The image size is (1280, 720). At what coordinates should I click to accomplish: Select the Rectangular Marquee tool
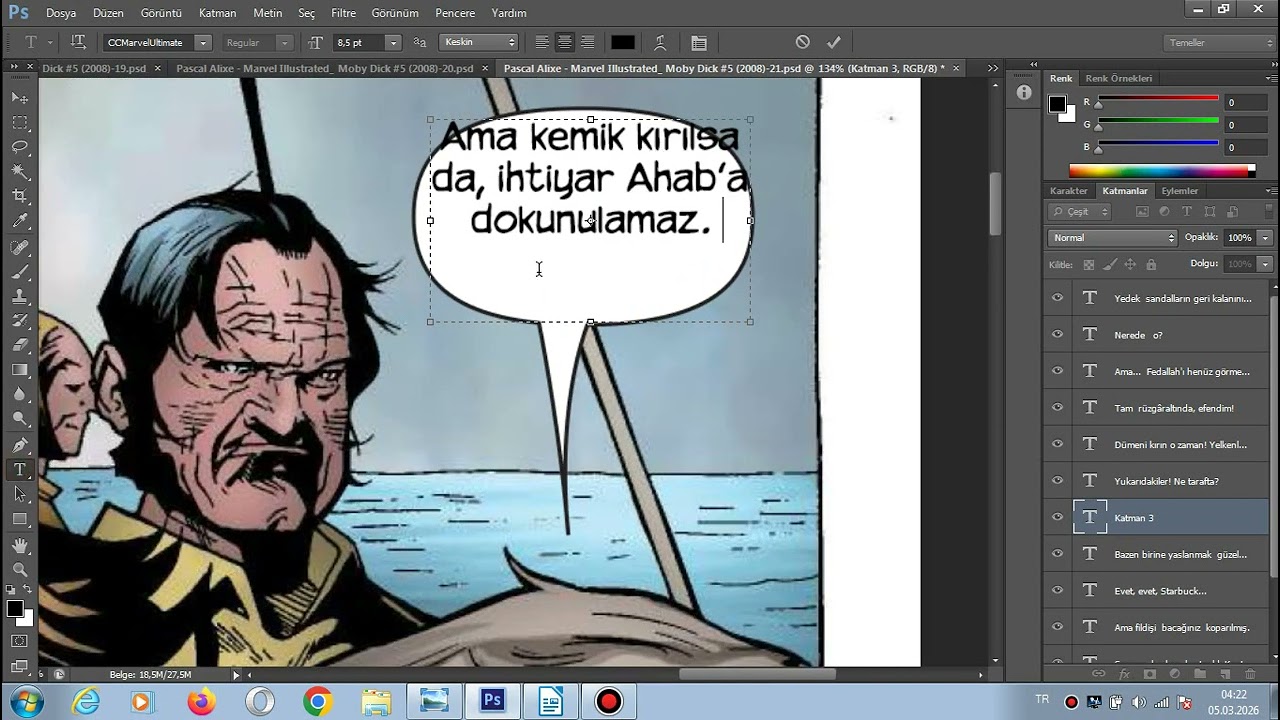[x=20, y=122]
